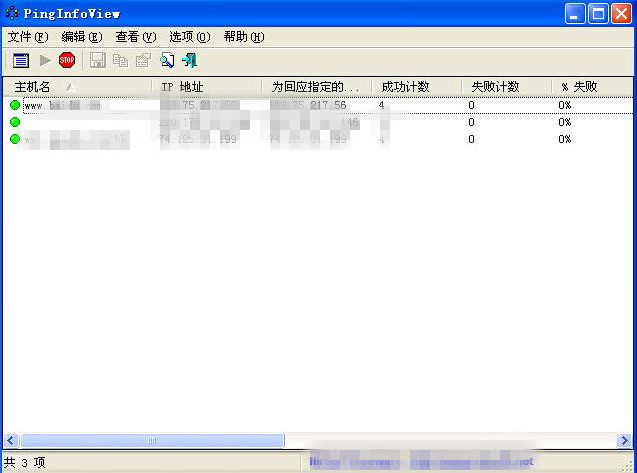Open the ping options window icon

21,61
